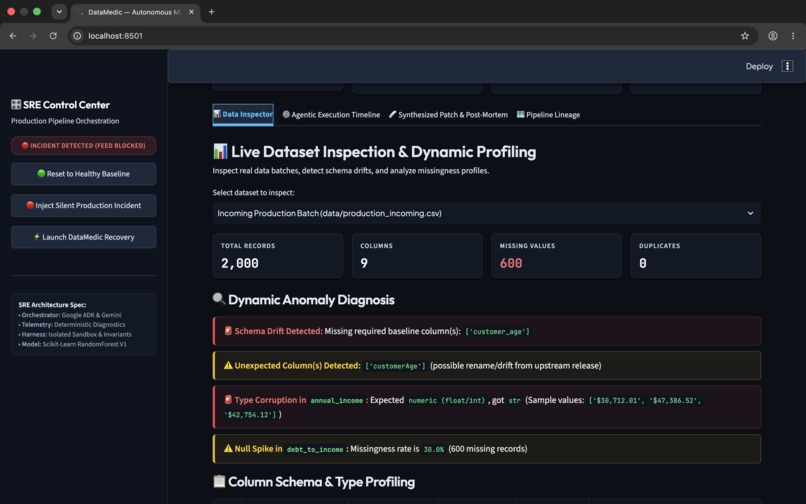806x504 pixels.
Task: Go forward in browser history
Action: coord(33,36)
